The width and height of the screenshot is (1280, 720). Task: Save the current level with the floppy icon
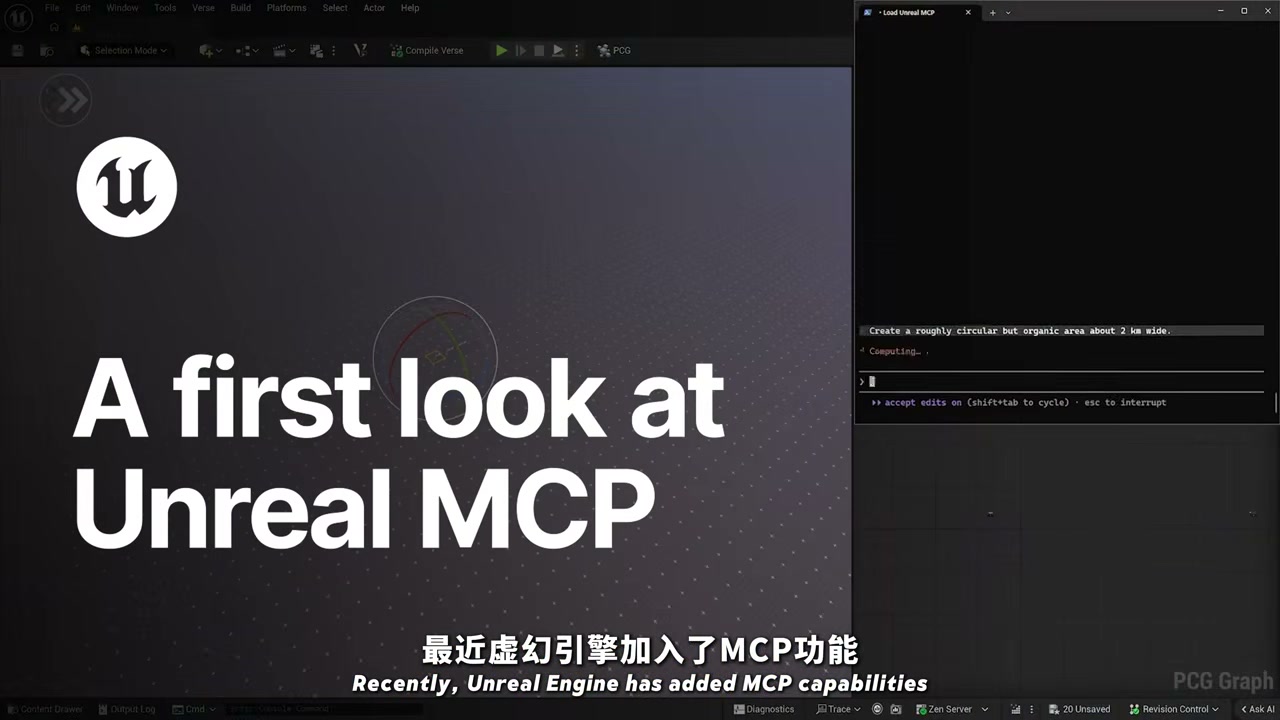[18, 50]
